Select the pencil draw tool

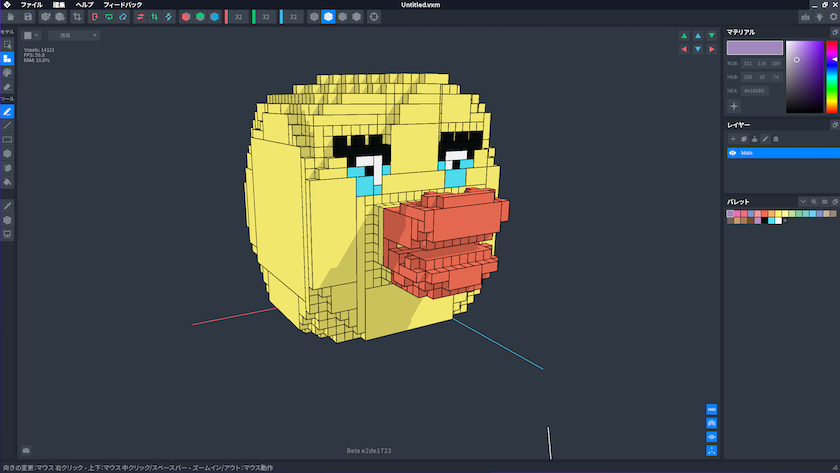pyautogui.click(x=8, y=111)
